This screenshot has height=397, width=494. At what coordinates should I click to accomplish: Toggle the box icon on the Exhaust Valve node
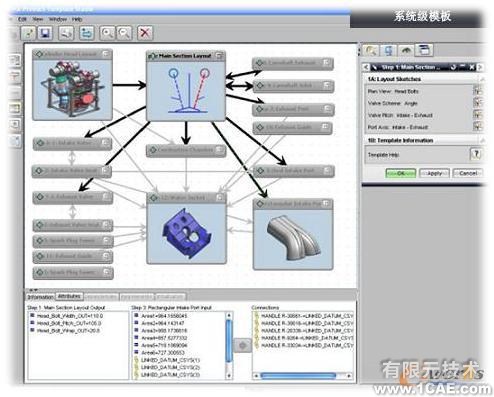pos(107,197)
